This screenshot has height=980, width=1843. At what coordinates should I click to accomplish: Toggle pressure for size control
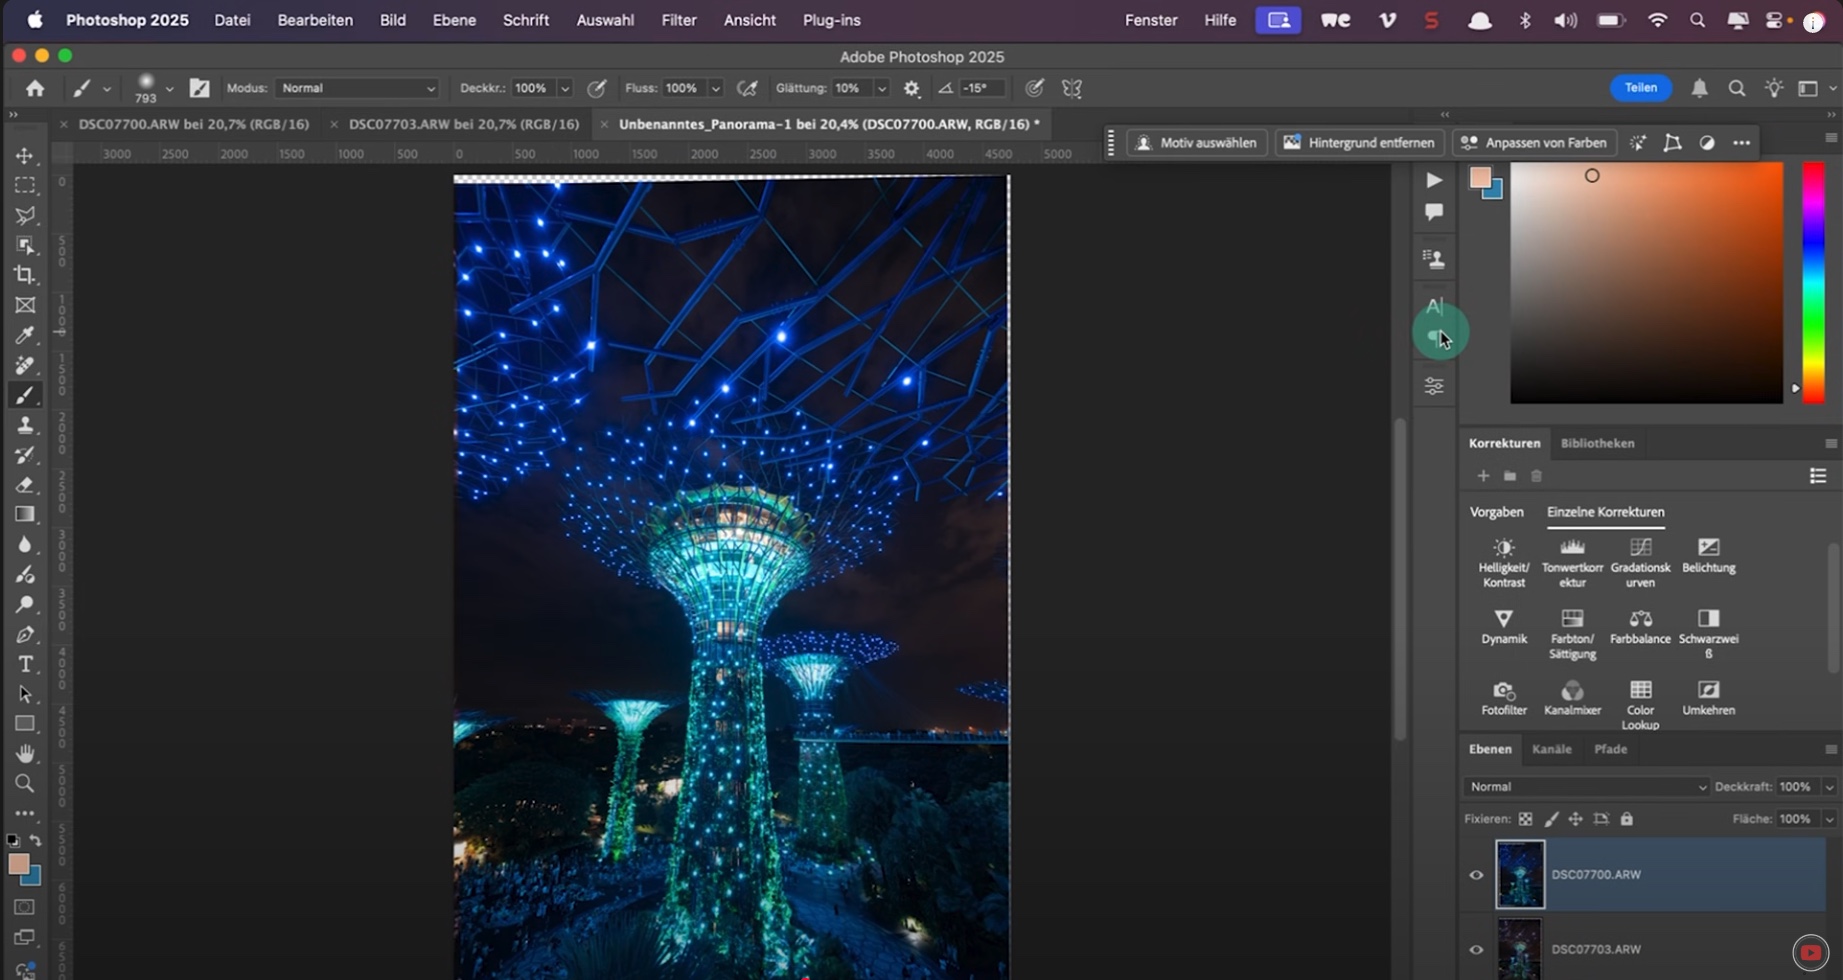point(1035,88)
